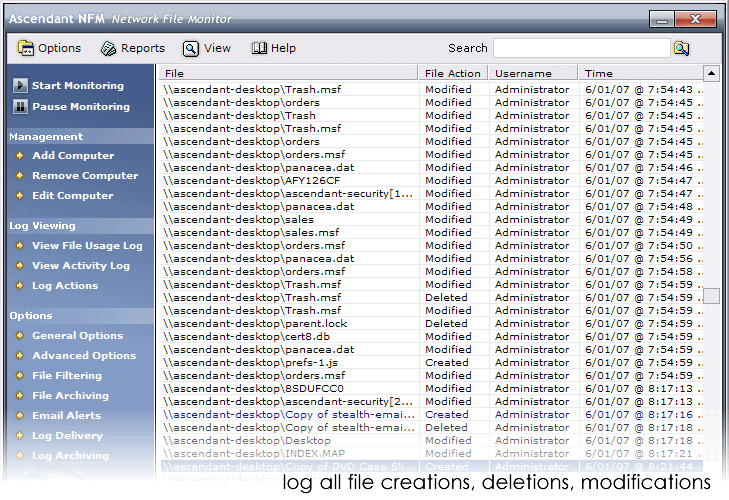Sort by File Action column header

[x=453, y=73]
